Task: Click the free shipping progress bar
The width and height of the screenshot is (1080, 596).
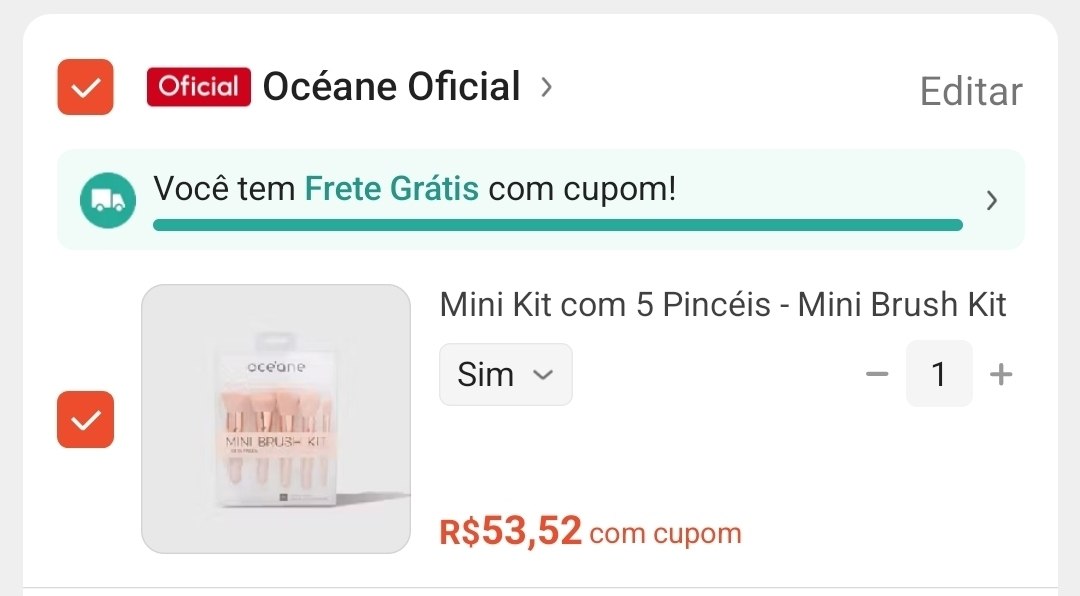Action: (x=557, y=225)
